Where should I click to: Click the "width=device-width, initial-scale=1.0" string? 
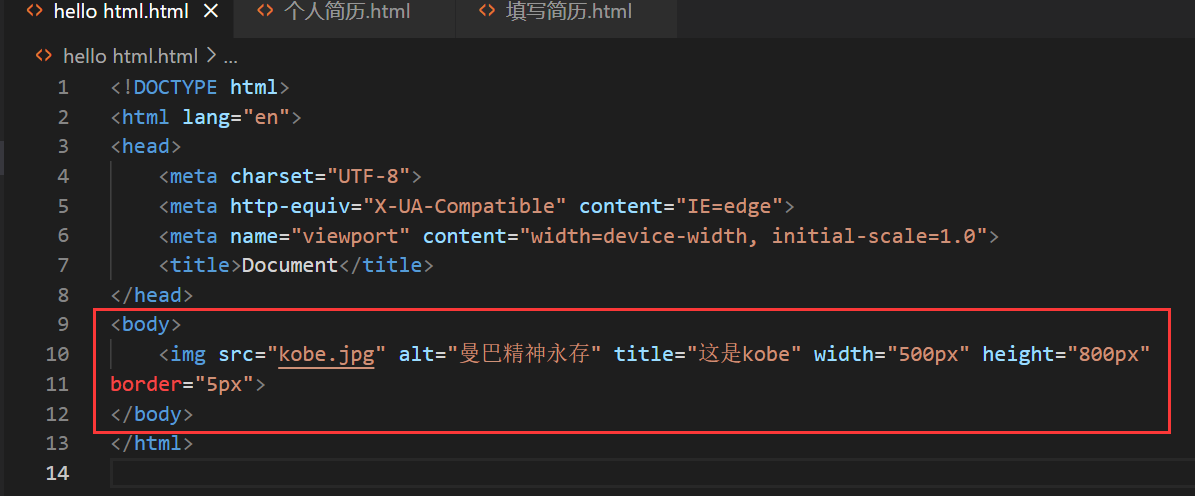[754, 236]
